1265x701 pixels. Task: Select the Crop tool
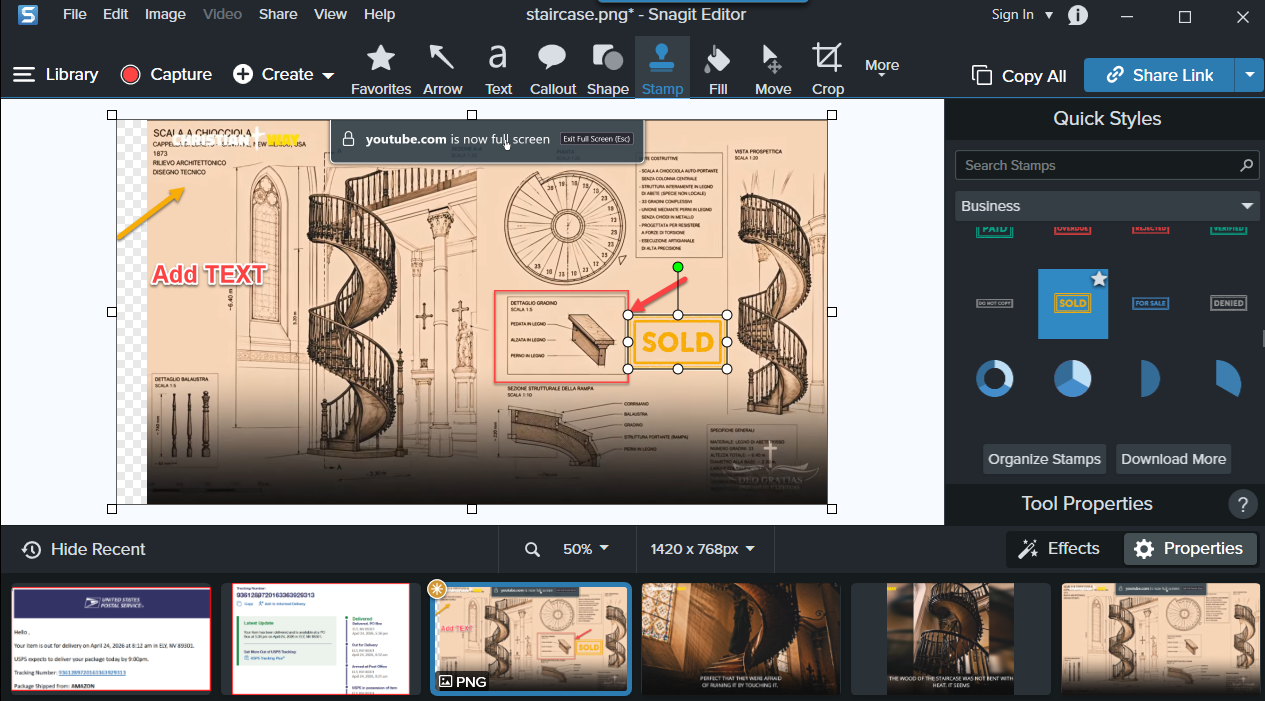pyautogui.click(x=827, y=69)
